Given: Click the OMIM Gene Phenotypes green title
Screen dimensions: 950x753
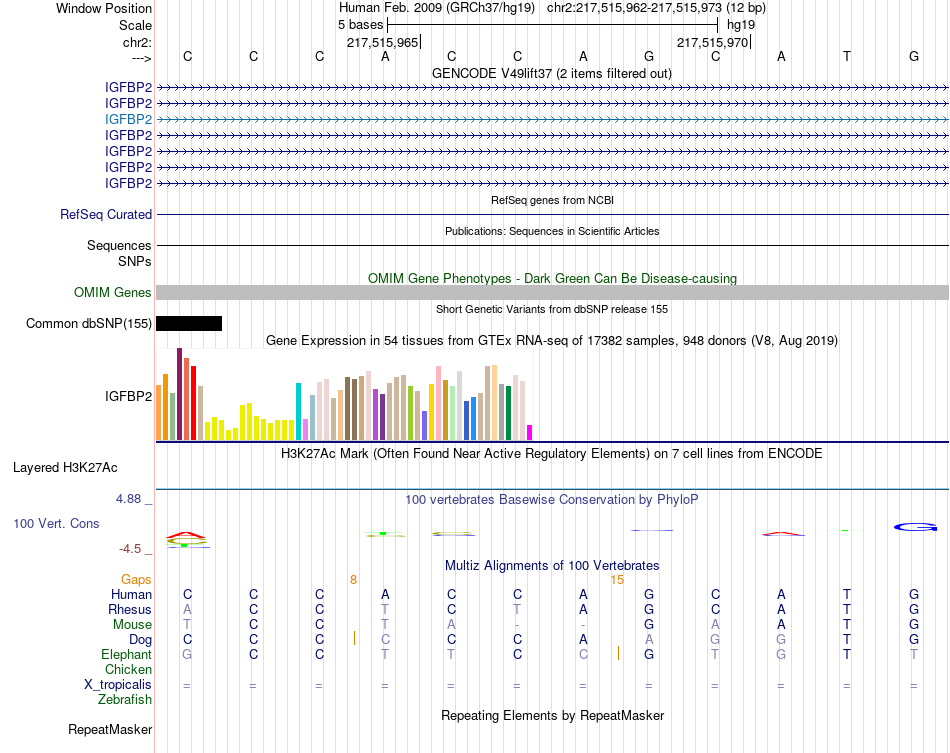Looking at the screenshot, I should pyautogui.click(x=552, y=279).
